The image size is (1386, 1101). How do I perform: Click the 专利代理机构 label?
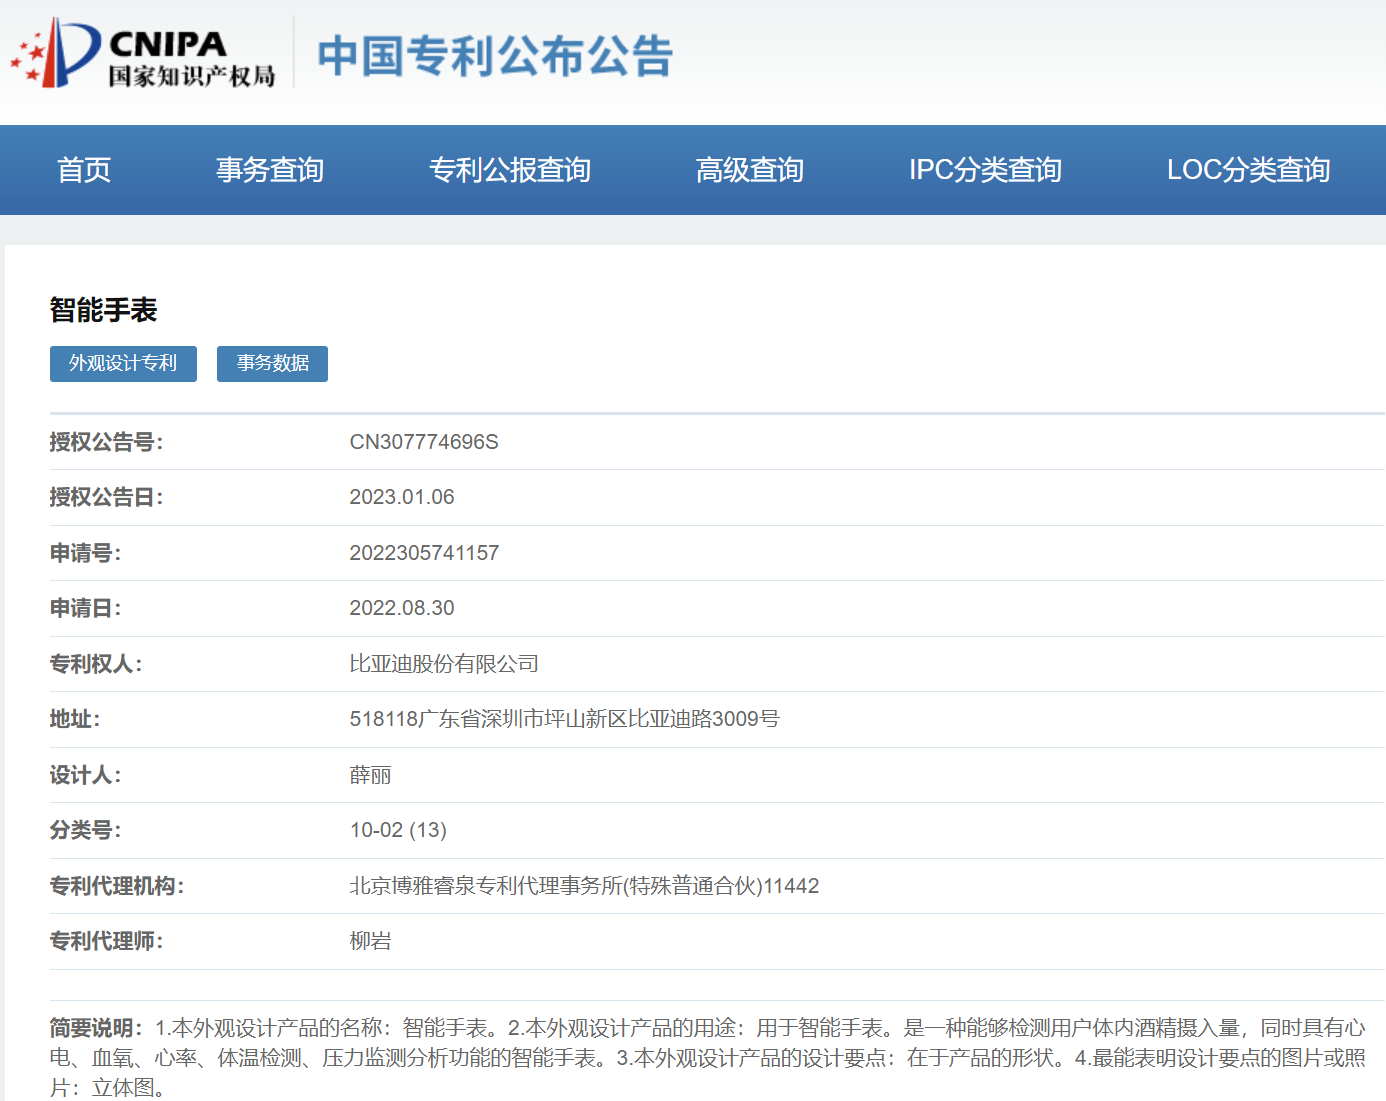point(117,886)
